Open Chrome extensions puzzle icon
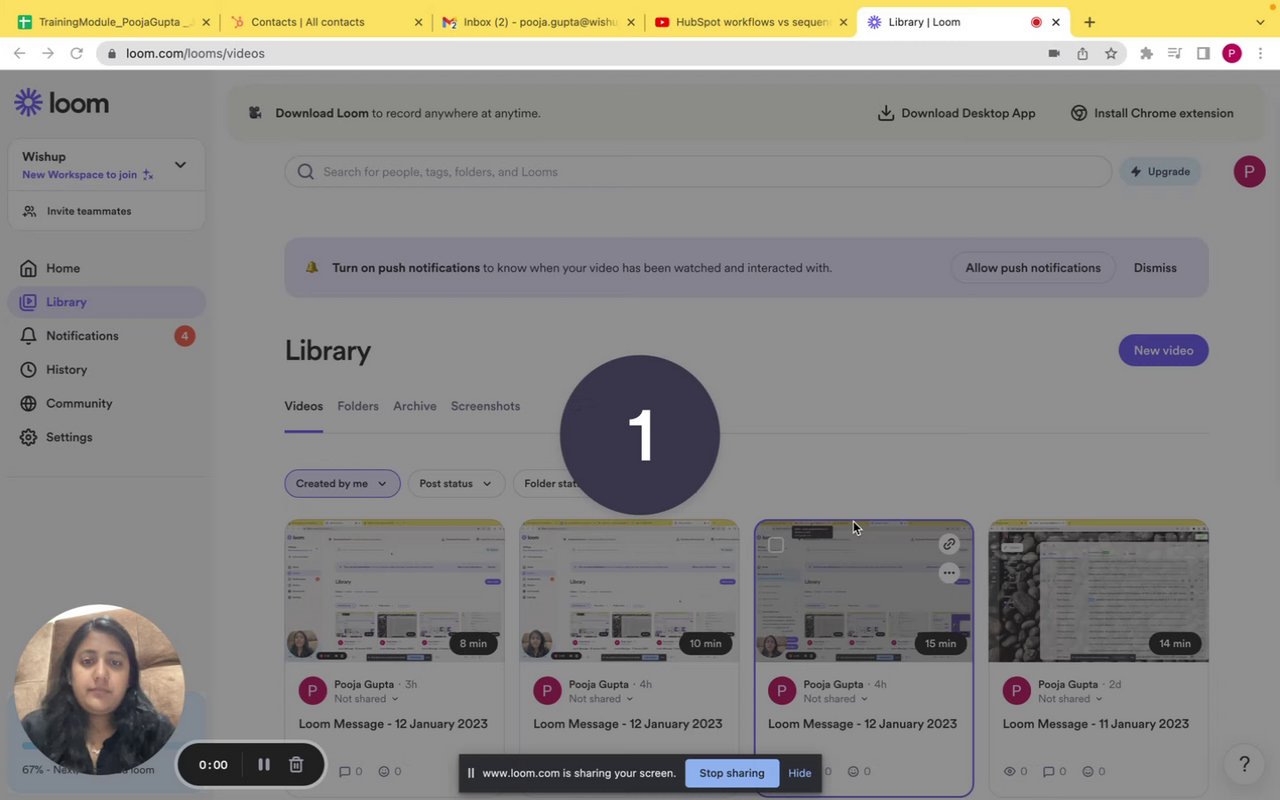The height and width of the screenshot is (800, 1280). coord(1146,53)
